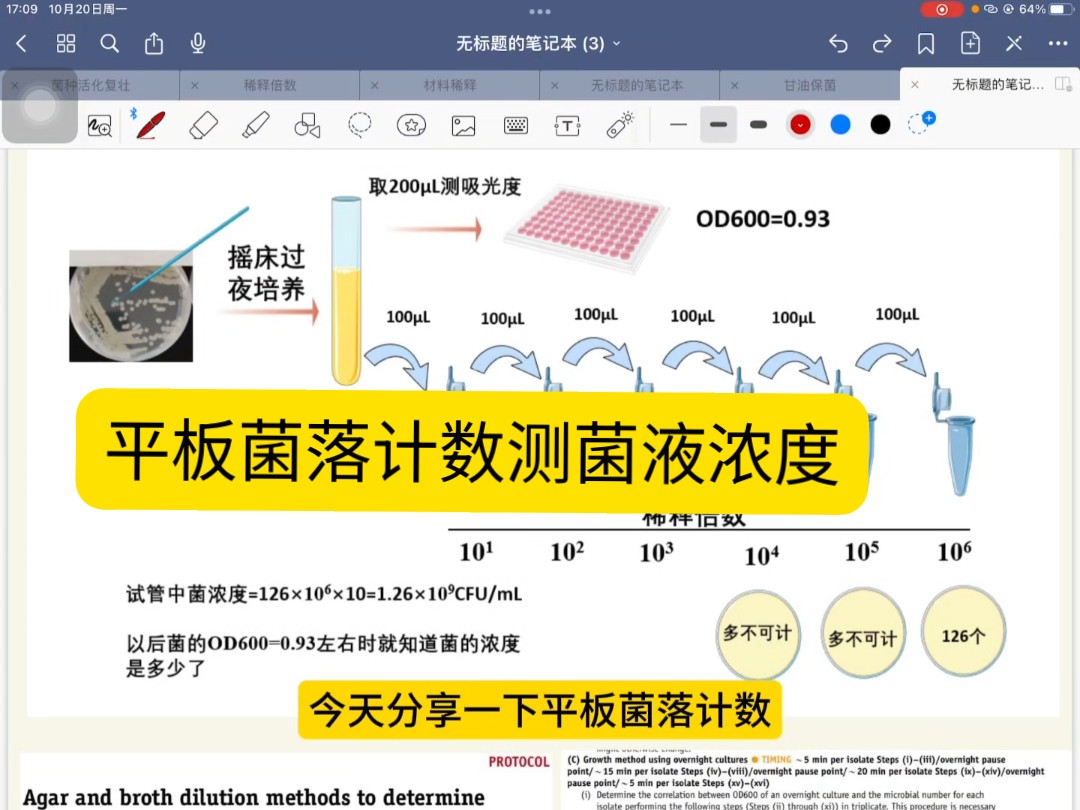The image size is (1080, 810).
Task: Switch to the 稀释倍数 tab
Action: click(x=270, y=85)
